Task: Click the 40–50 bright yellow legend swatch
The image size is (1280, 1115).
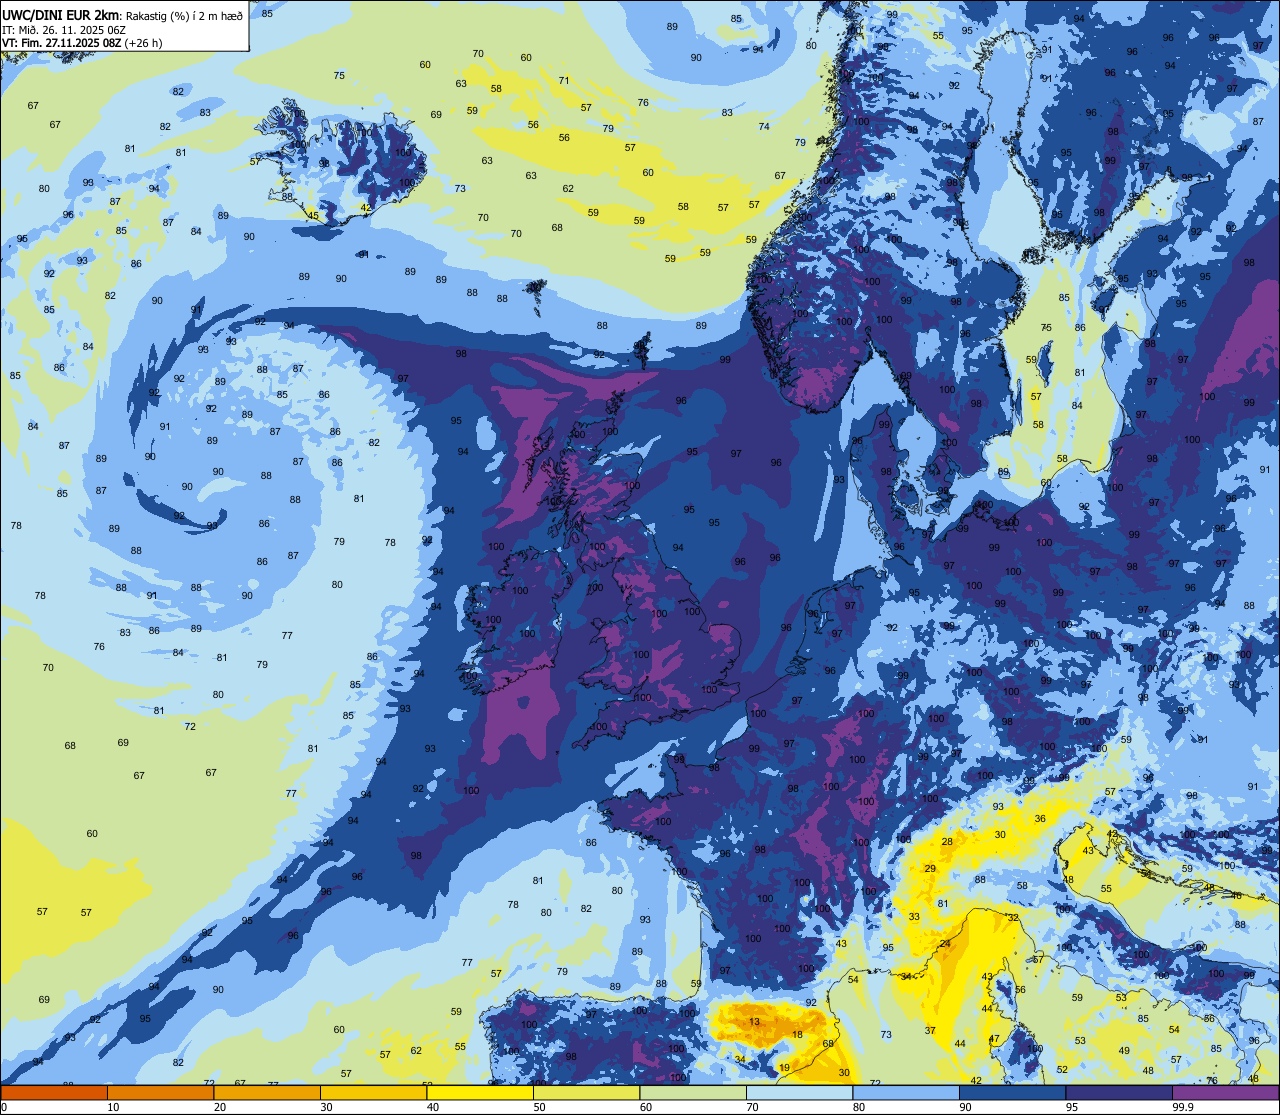Action: click(480, 1092)
